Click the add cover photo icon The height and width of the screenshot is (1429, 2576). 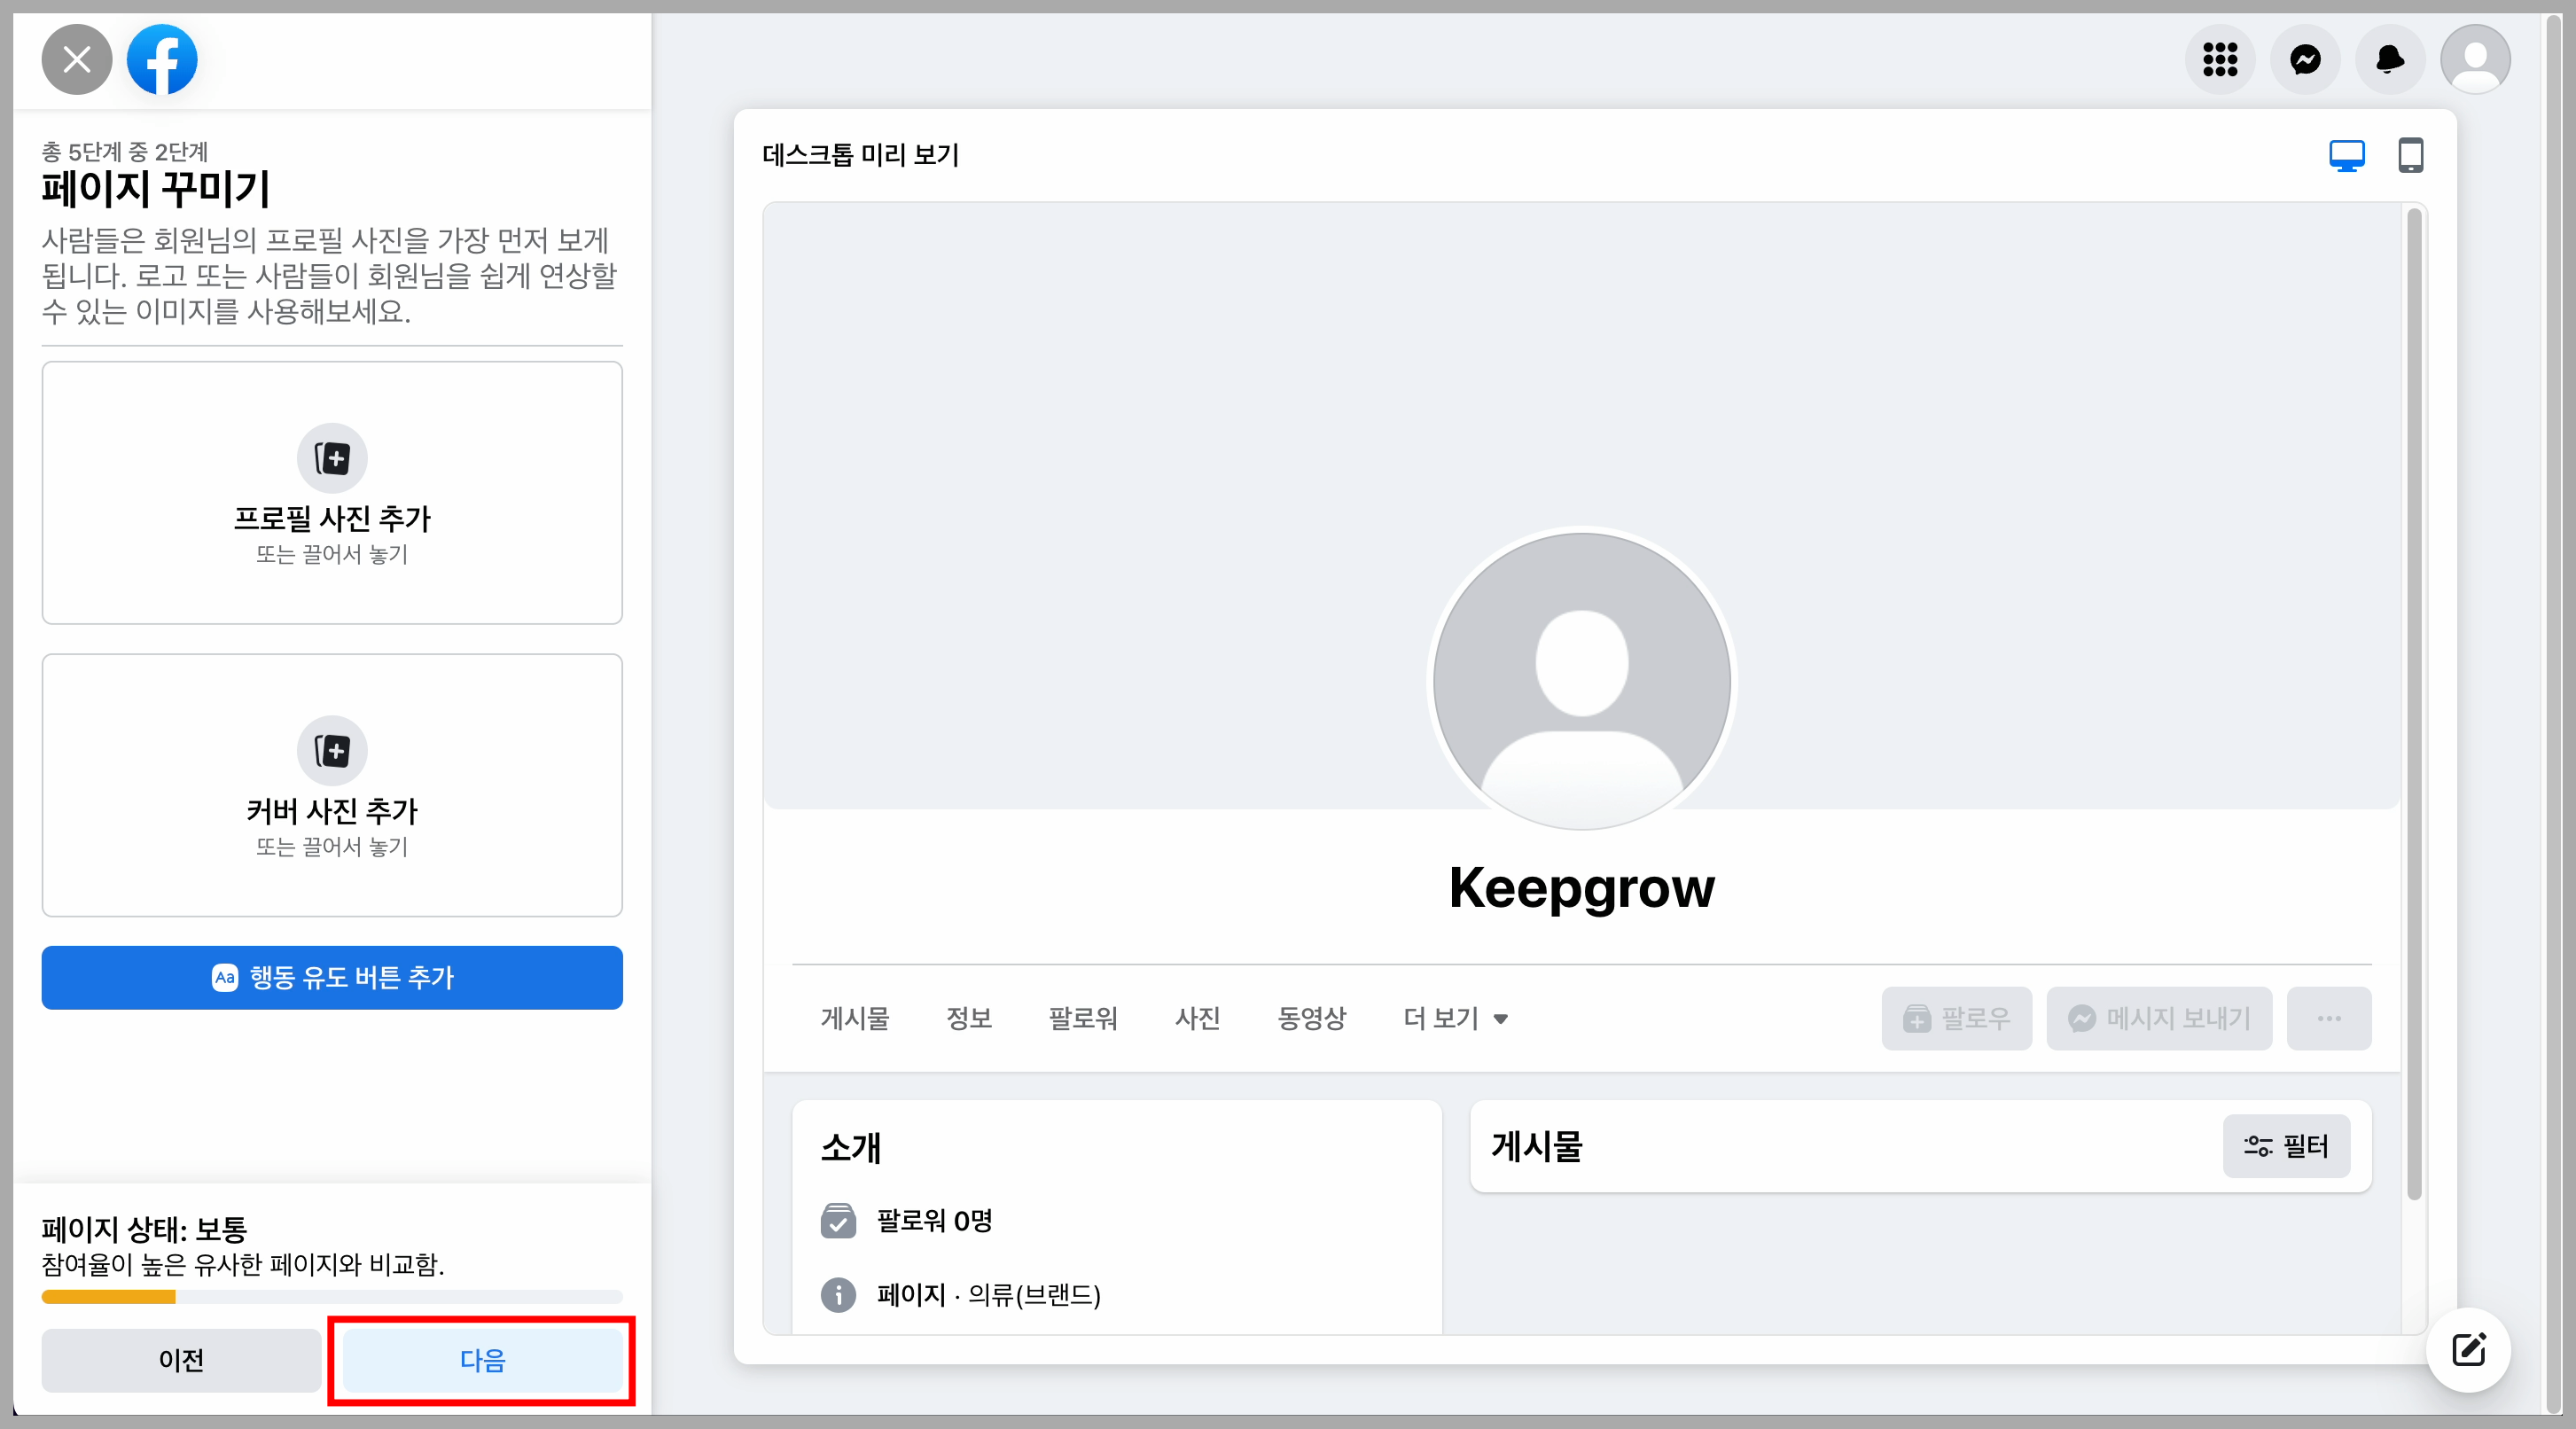coord(333,751)
